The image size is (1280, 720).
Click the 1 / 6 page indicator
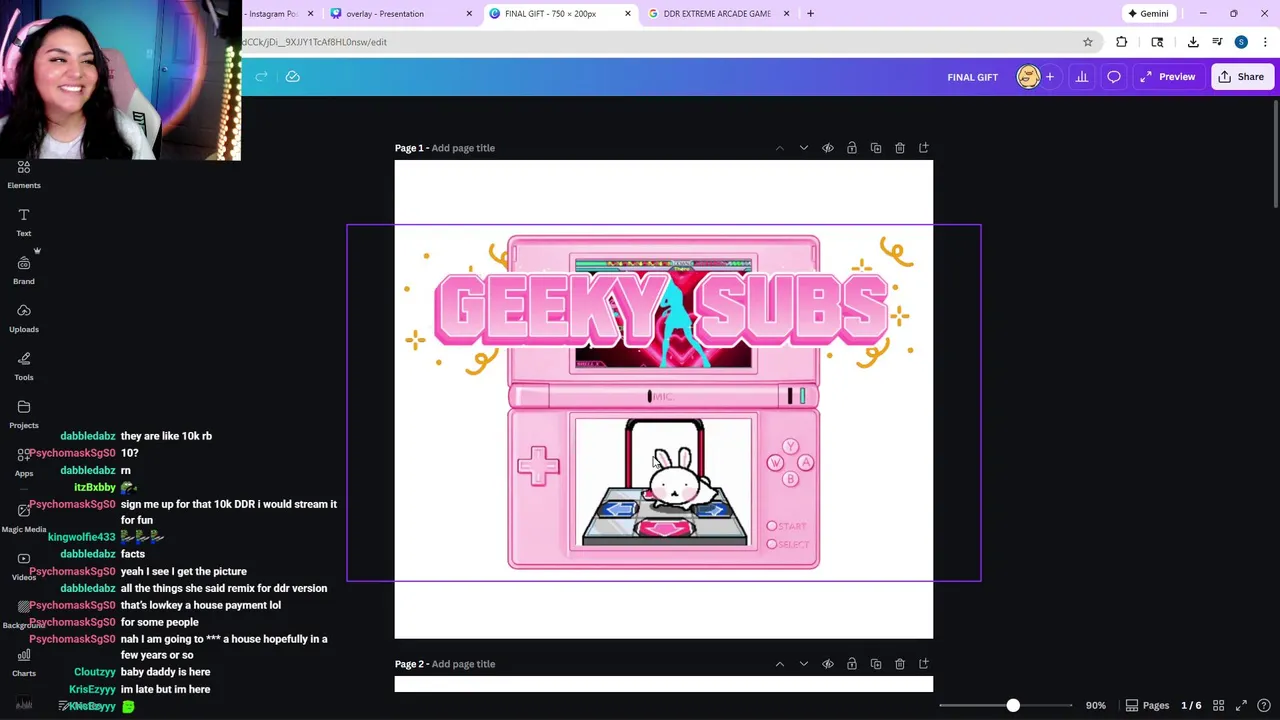coord(1191,706)
